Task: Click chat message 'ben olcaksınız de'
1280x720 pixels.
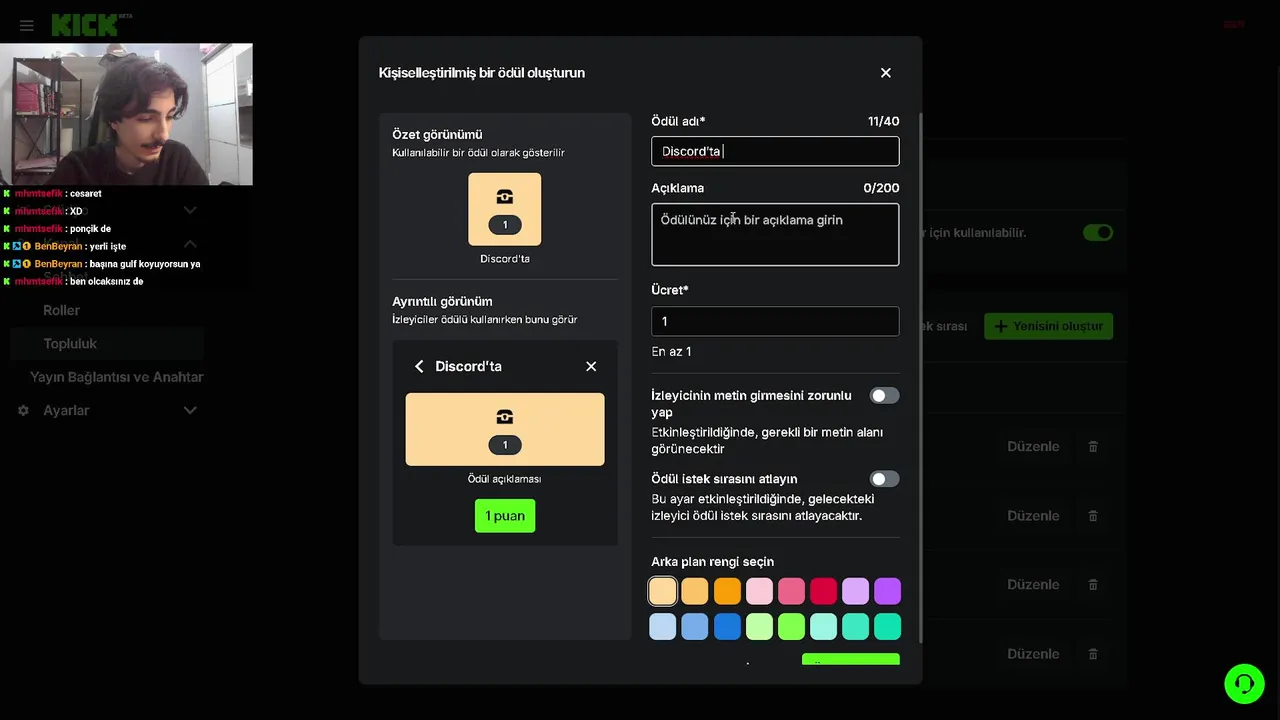Action: [106, 282]
